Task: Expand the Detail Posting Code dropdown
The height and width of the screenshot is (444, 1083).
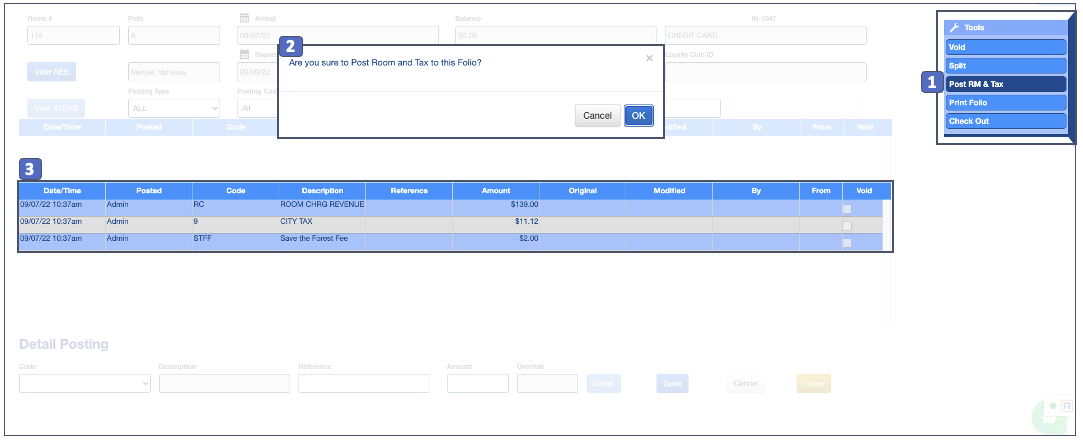Action: pyautogui.click(x=85, y=383)
